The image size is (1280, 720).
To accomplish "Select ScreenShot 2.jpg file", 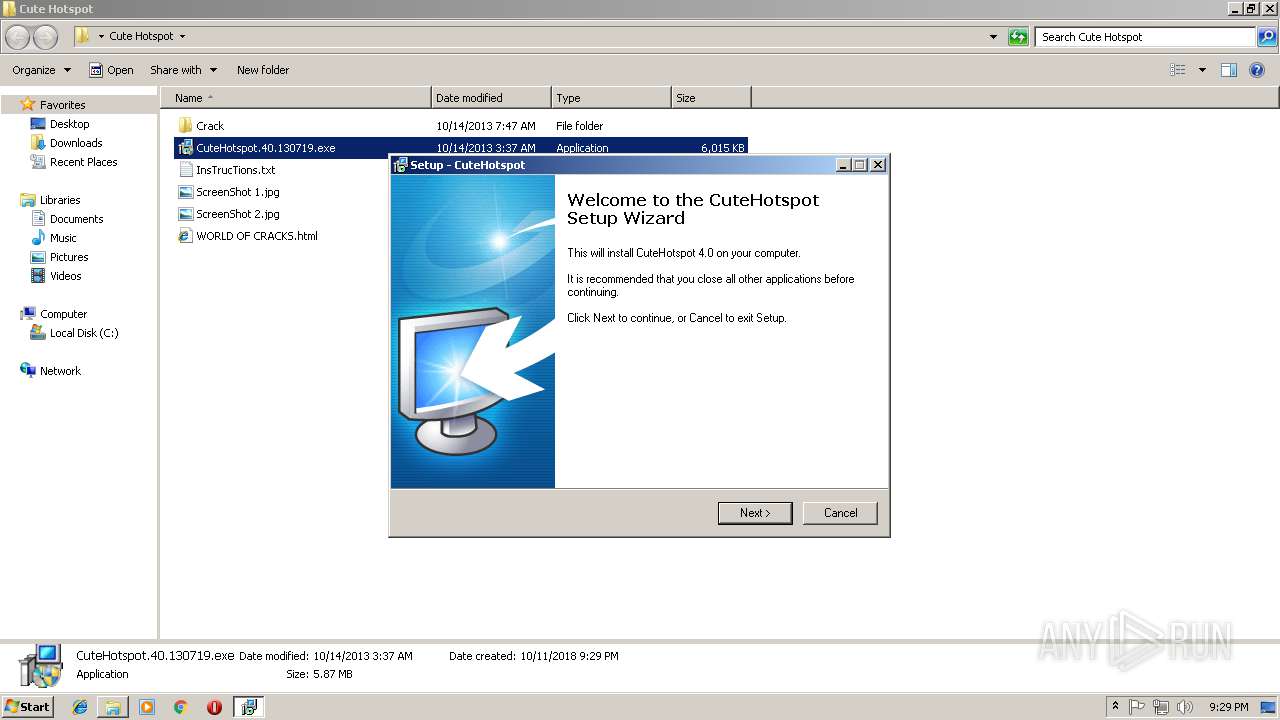I will click(x=238, y=214).
